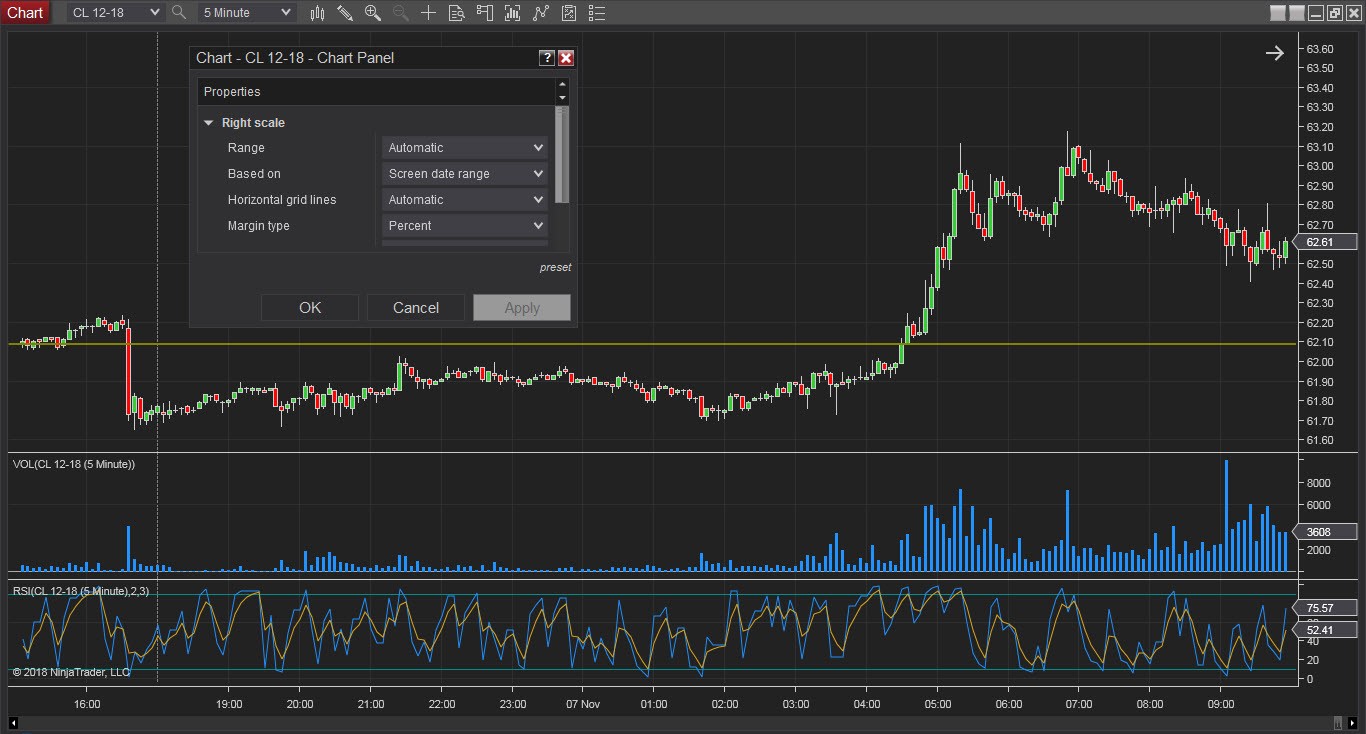The width and height of the screenshot is (1366, 734).
Task: Open the bar type (candlestick) icon in toolbar
Action: (318, 13)
